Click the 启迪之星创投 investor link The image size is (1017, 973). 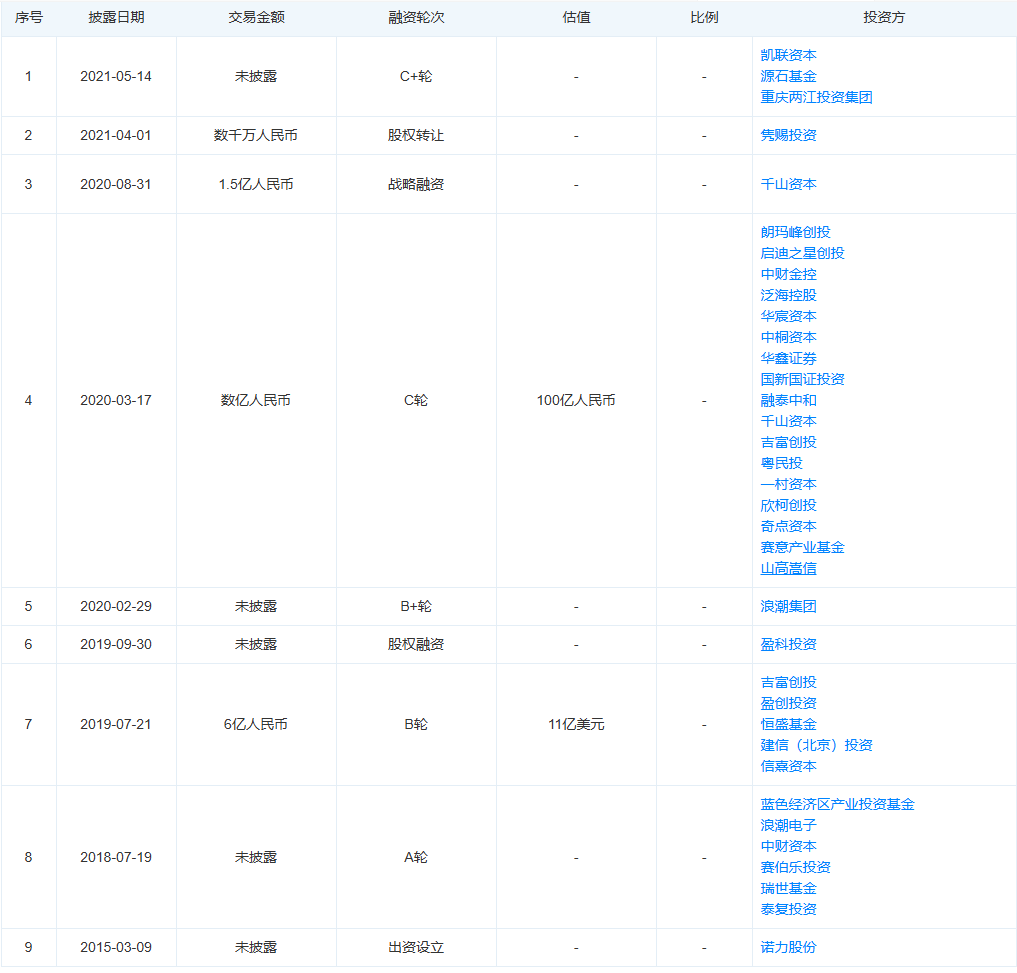[x=802, y=253]
